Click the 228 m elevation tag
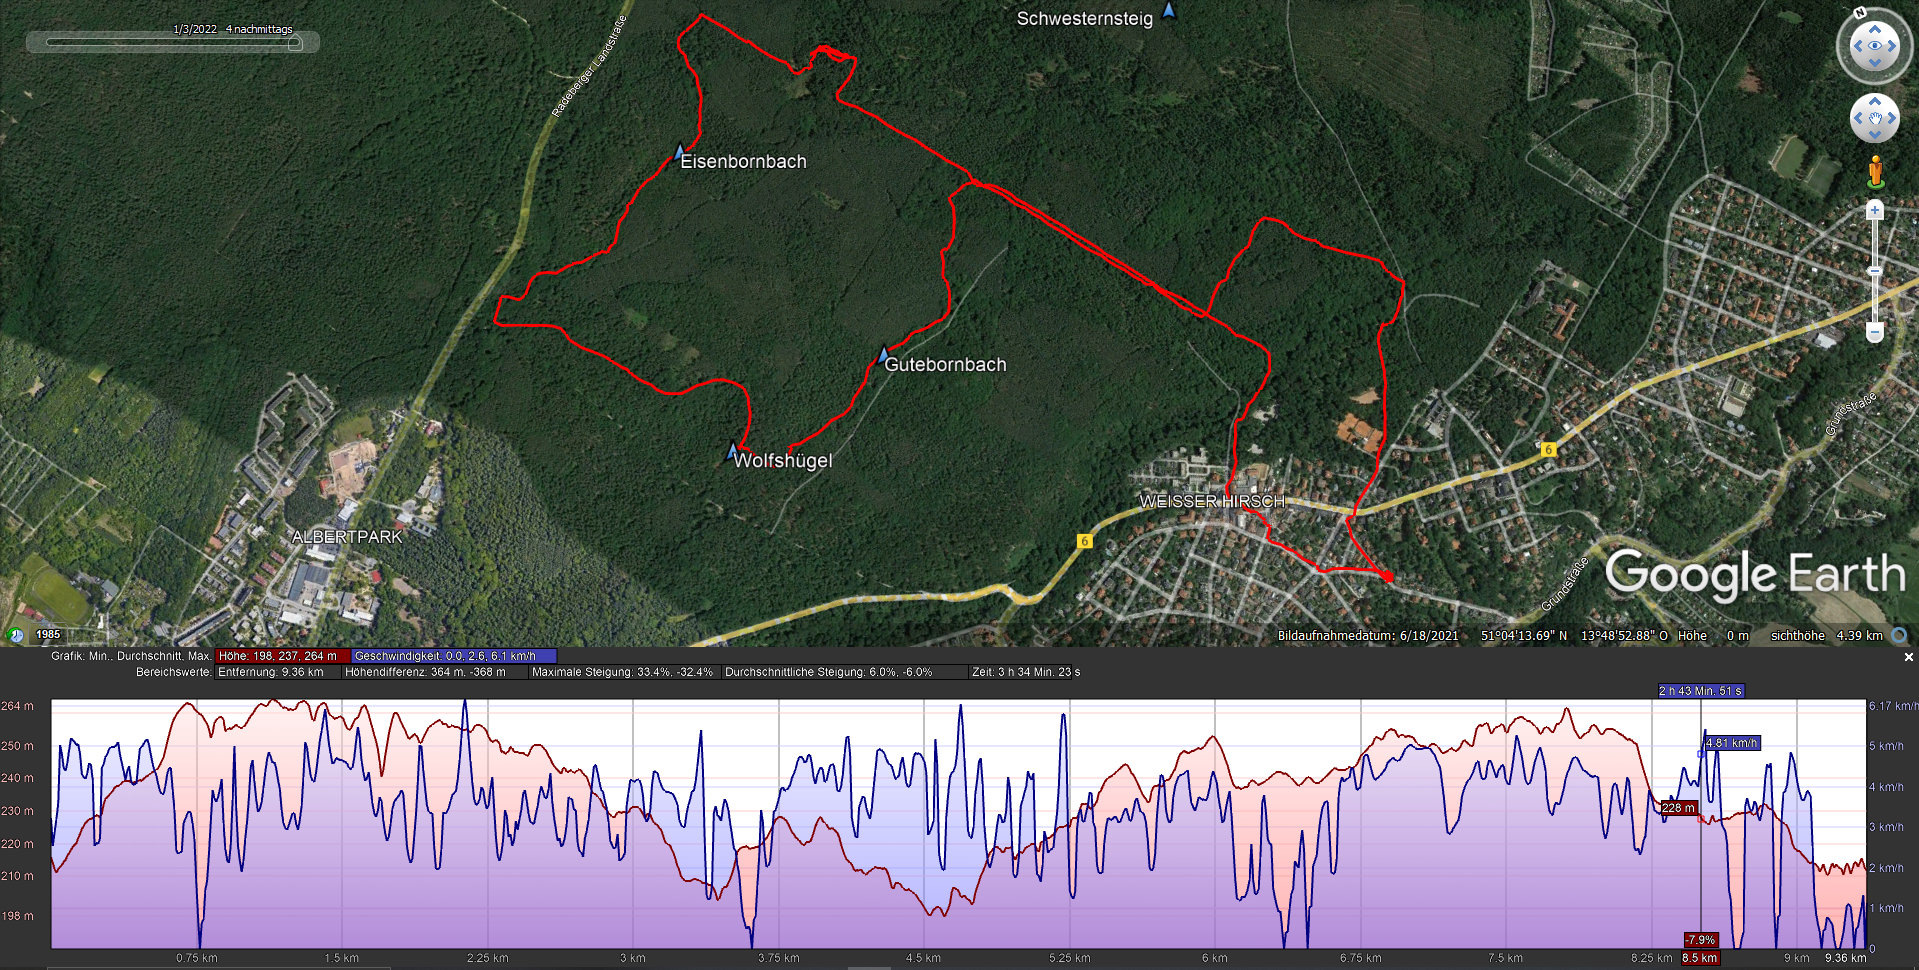Screen dimensions: 1919x970 [1679, 808]
